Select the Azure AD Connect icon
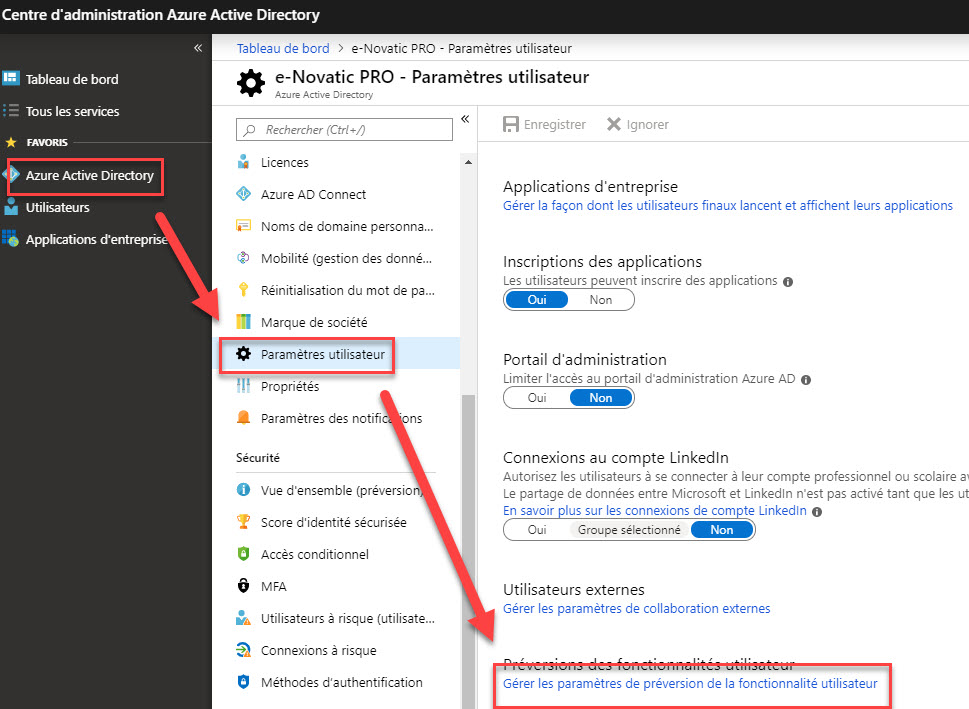The width and height of the screenshot is (969, 709). pyautogui.click(x=243, y=194)
